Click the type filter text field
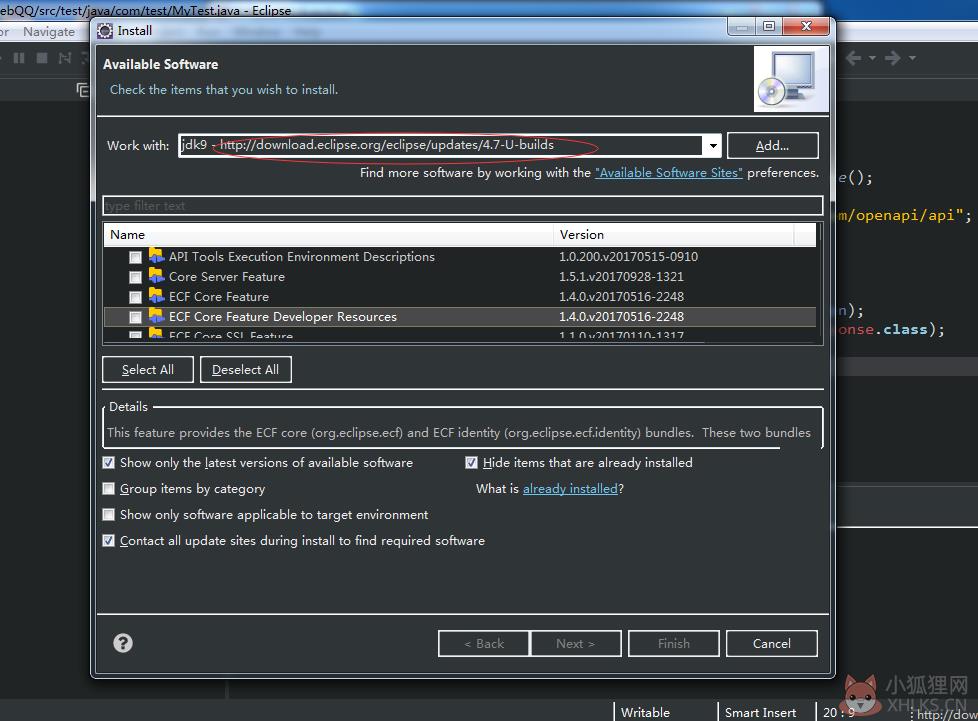The image size is (978, 721). pyautogui.click(x=462, y=206)
